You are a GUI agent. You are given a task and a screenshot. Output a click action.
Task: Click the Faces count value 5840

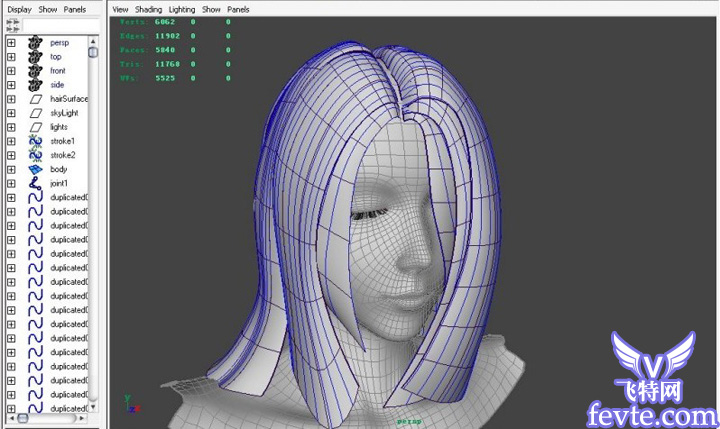coord(165,50)
